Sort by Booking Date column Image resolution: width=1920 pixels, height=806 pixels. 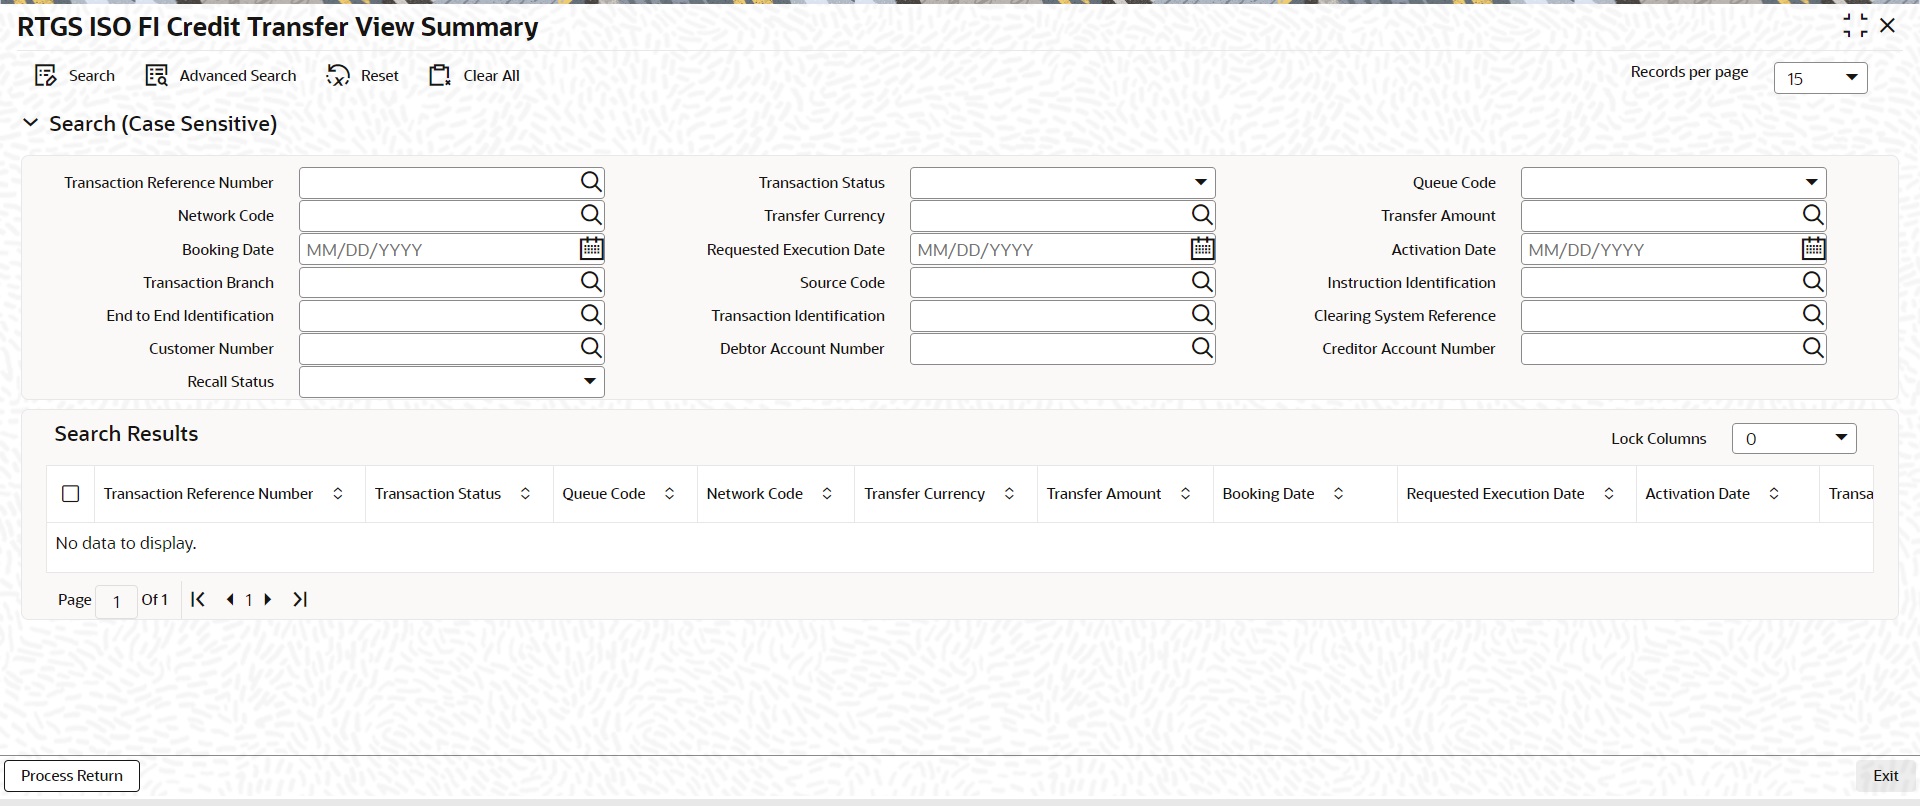(x=1338, y=494)
